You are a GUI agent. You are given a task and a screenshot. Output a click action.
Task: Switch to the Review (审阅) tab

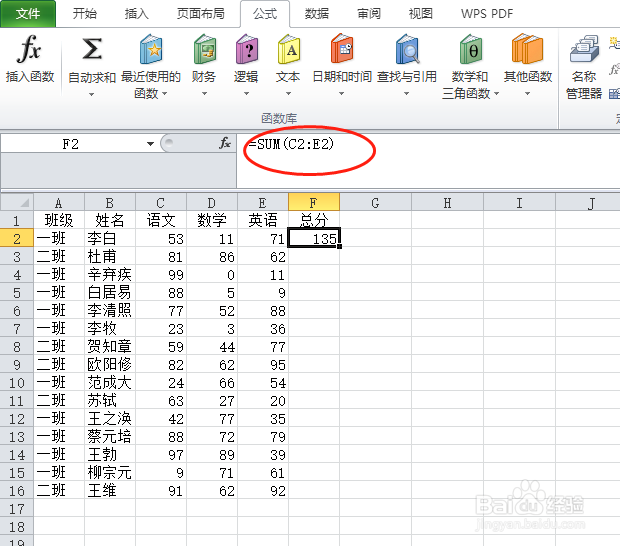pos(369,14)
